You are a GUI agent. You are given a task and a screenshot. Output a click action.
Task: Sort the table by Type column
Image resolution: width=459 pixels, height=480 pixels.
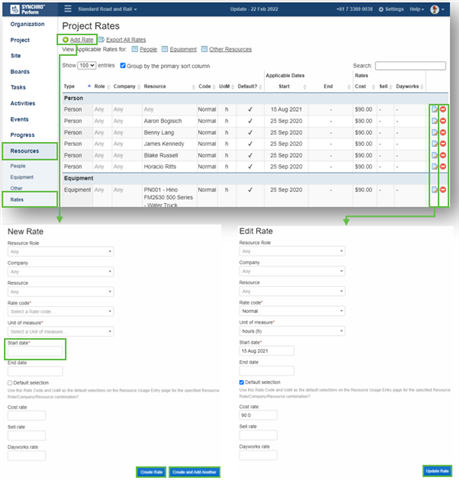click(77, 86)
